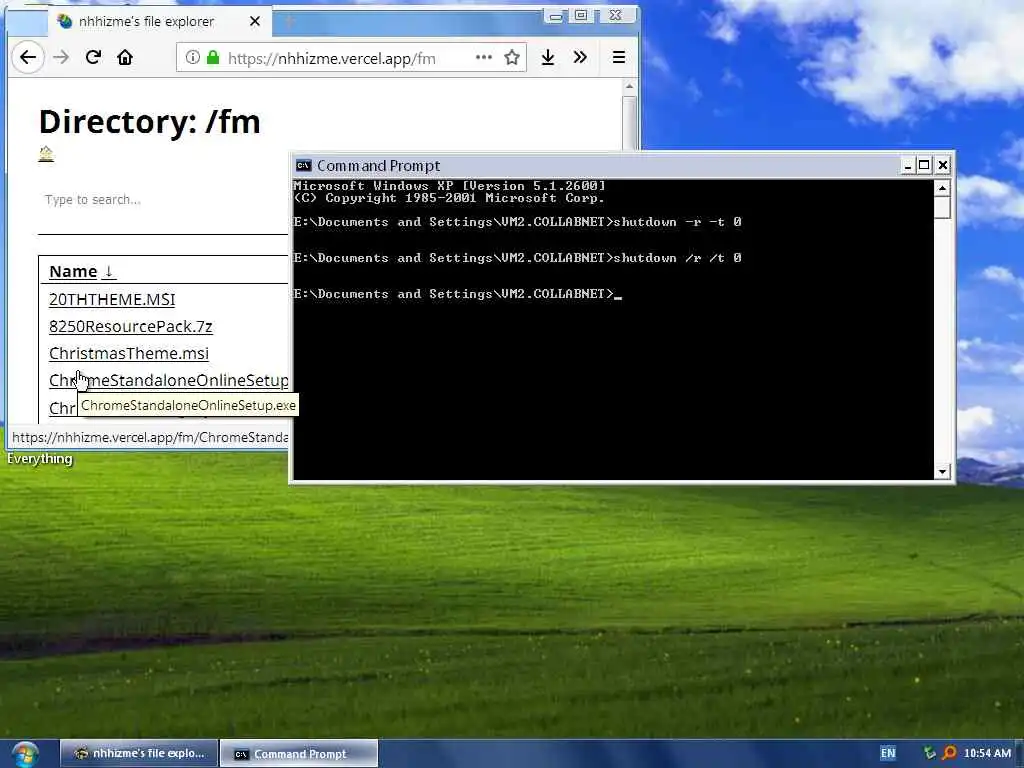Click the network tray icon
This screenshot has height=768, width=1024.
tap(930, 753)
